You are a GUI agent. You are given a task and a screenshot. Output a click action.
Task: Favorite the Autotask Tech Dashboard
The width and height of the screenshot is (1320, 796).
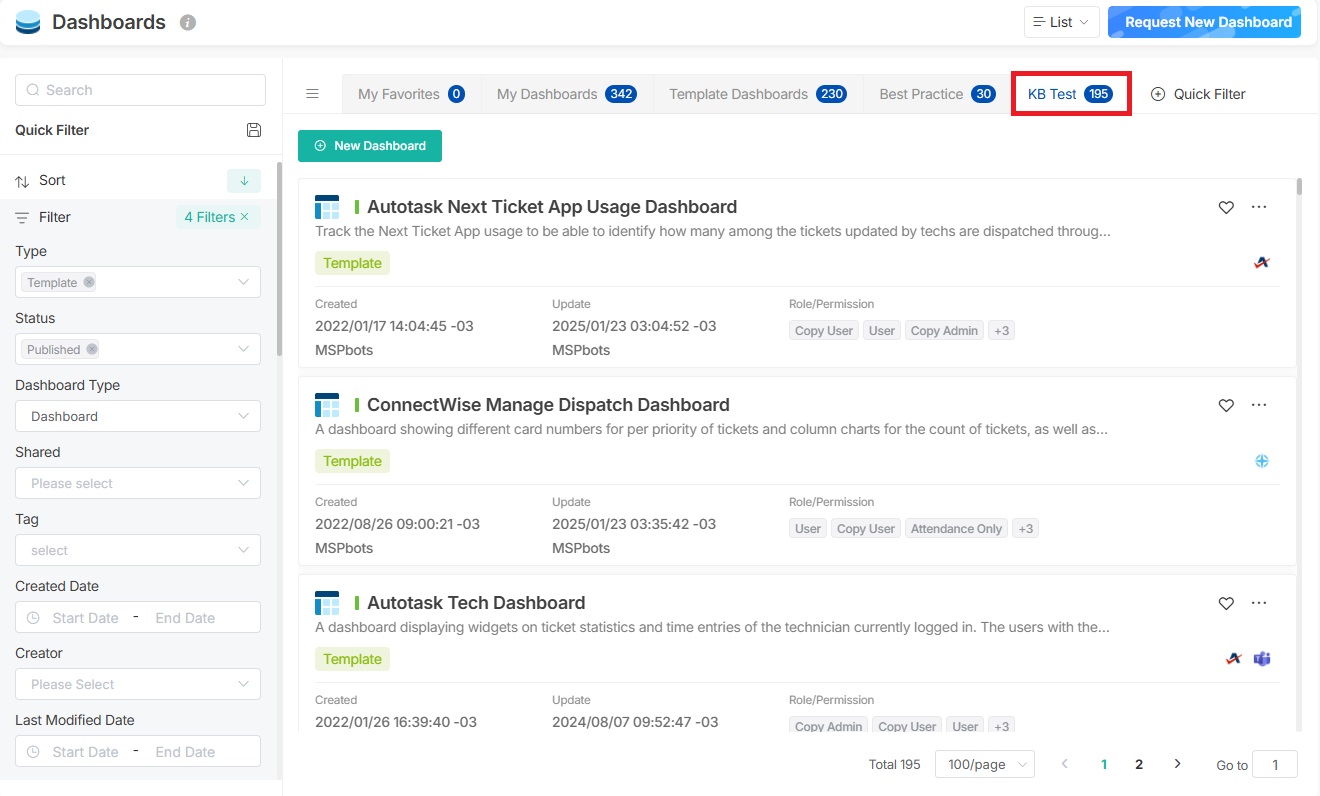[x=1226, y=603]
